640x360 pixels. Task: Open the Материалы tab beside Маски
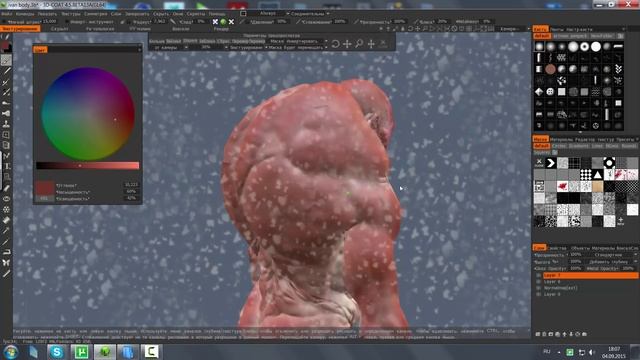pos(561,140)
